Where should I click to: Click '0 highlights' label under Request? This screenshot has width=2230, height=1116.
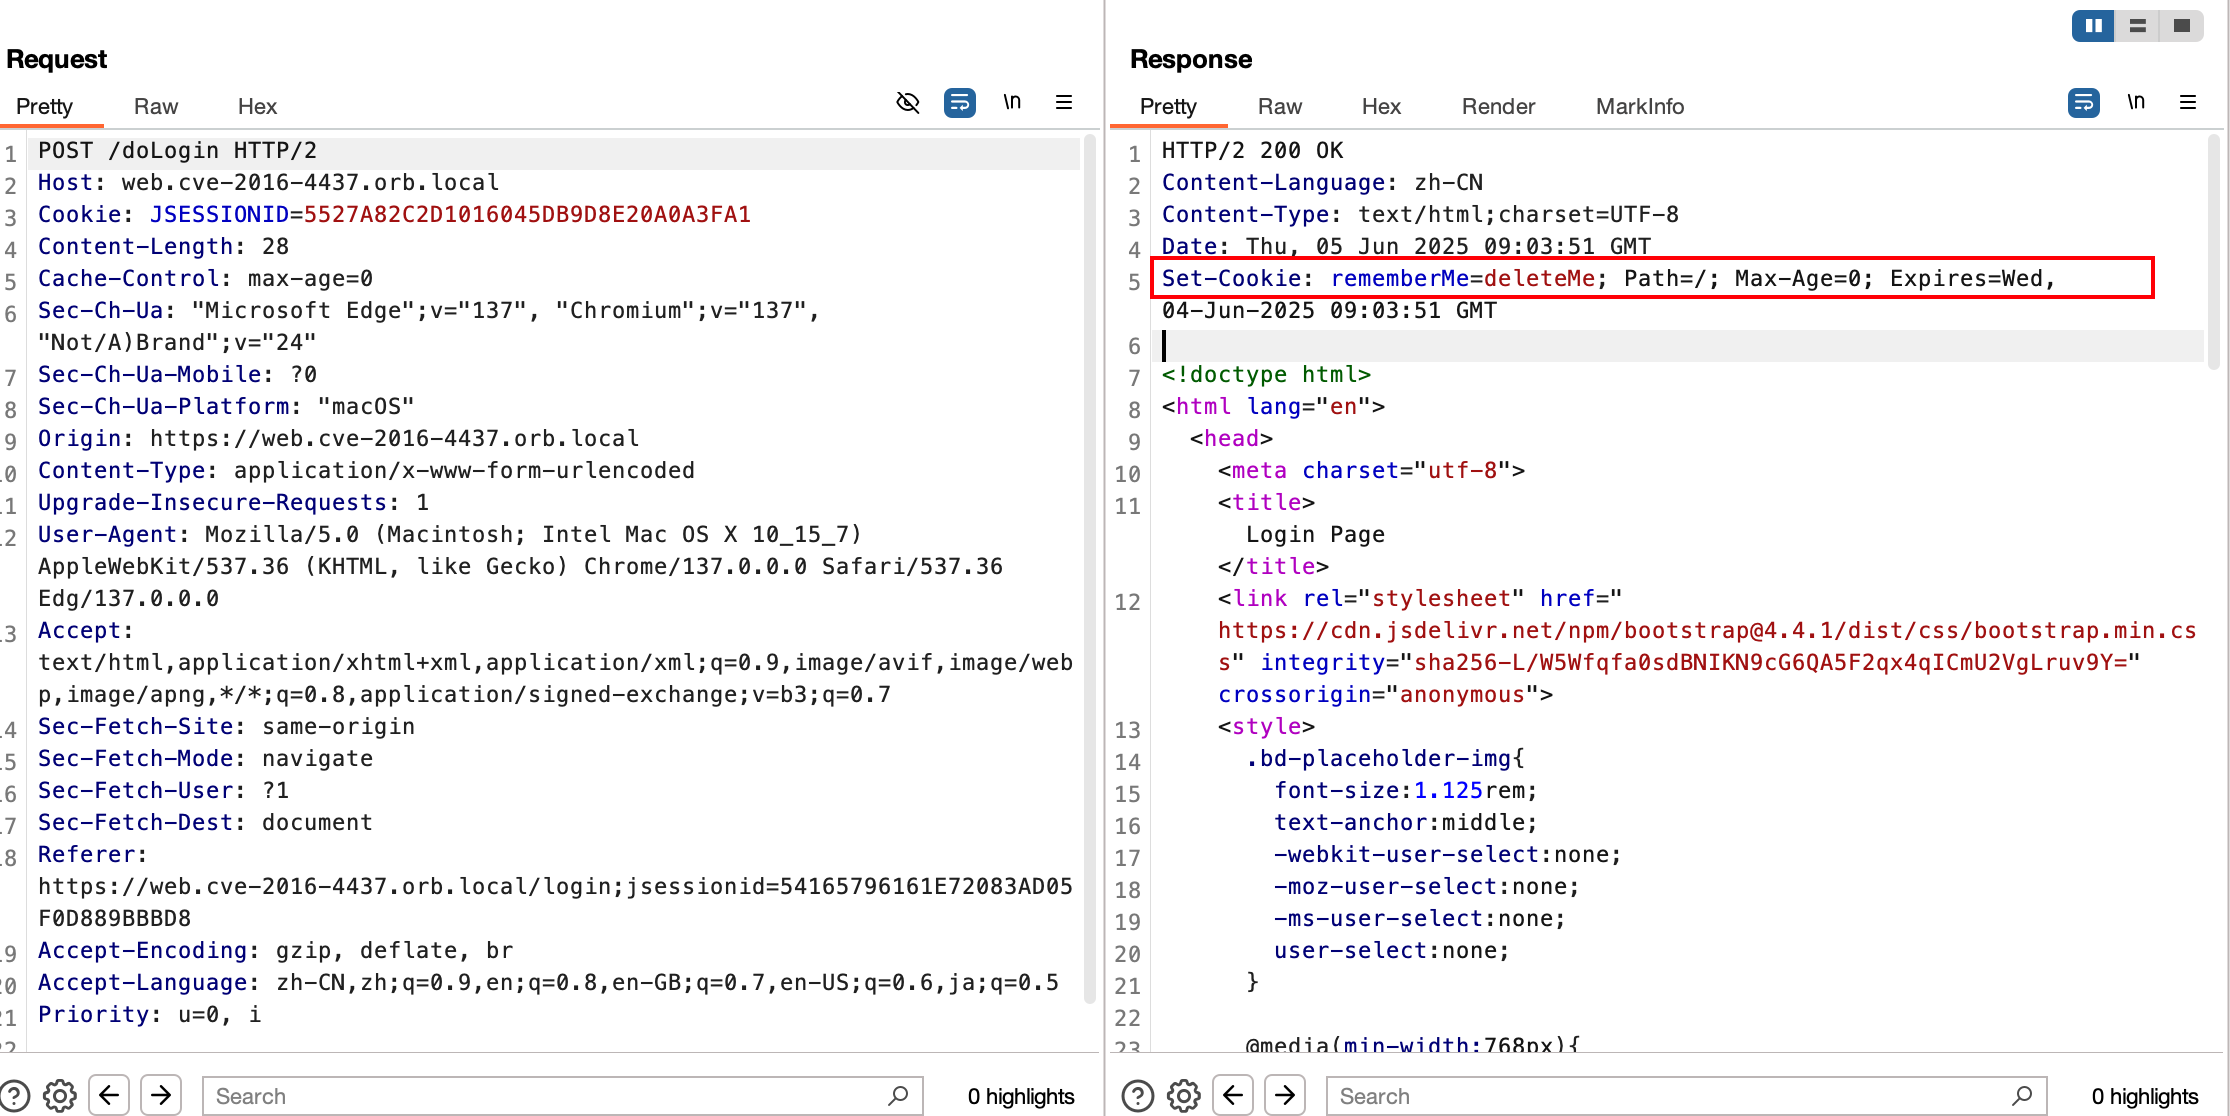[x=1021, y=1096]
